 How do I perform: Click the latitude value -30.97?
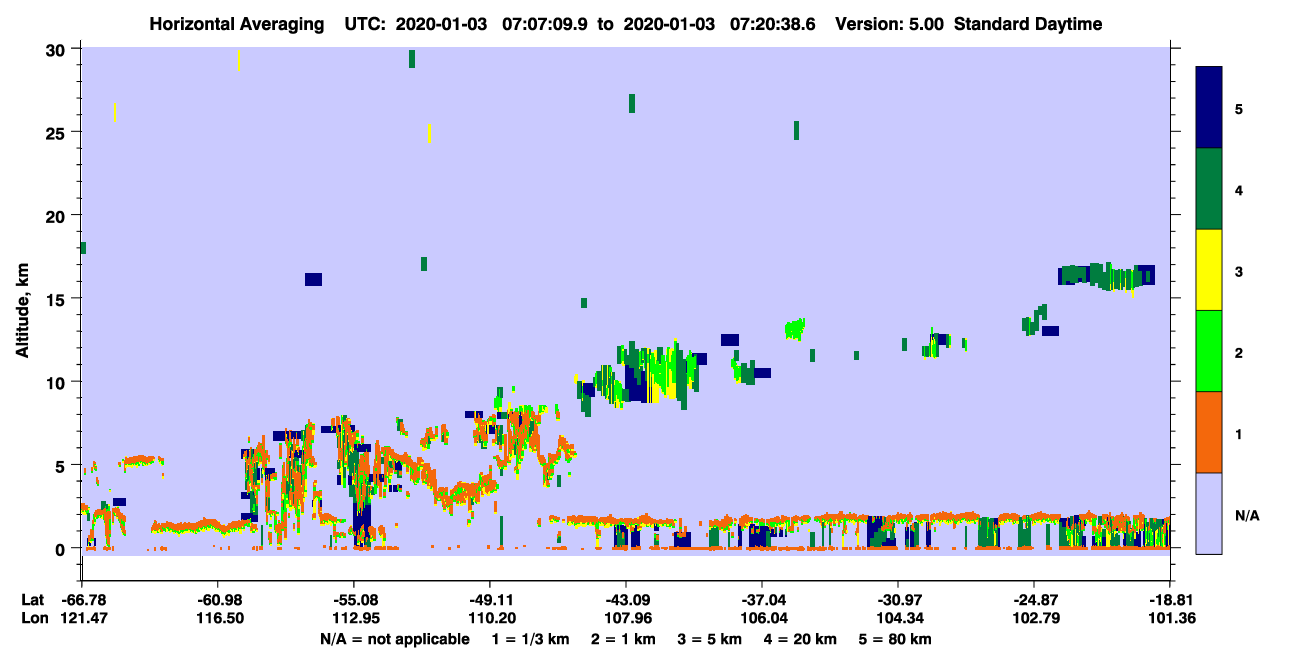(x=898, y=599)
